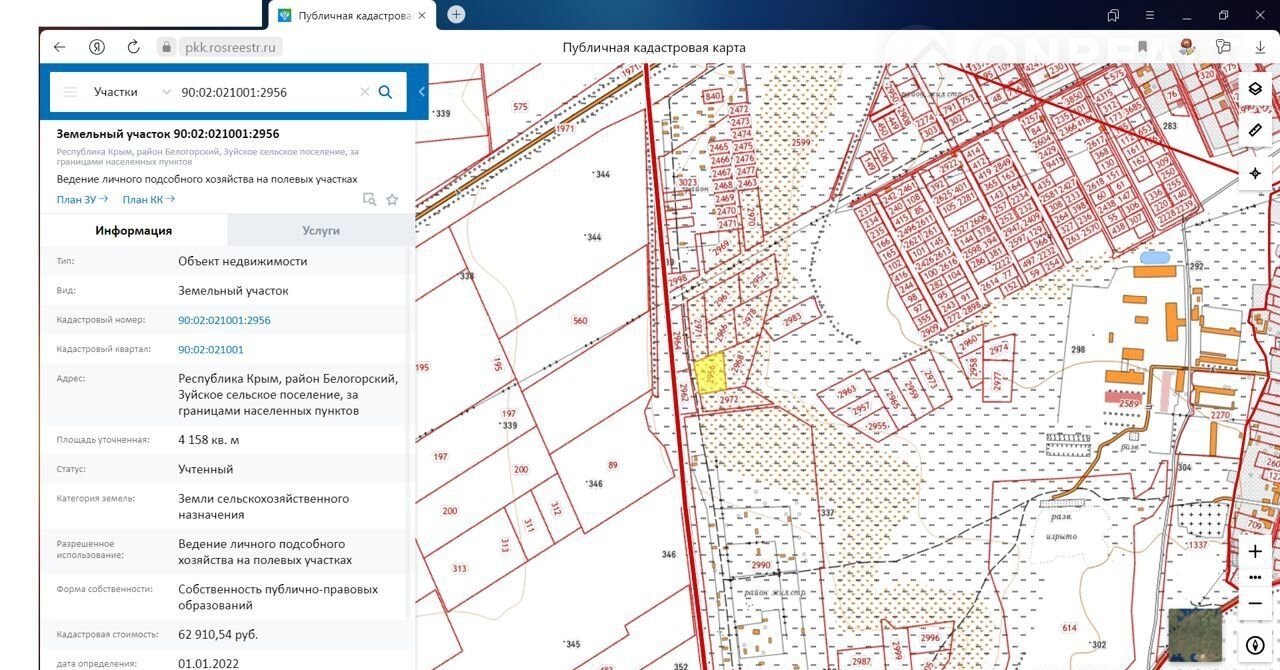Zoom out of the map
The height and width of the screenshot is (670, 1280).
pyautogui.click(x=1255, y=603)
